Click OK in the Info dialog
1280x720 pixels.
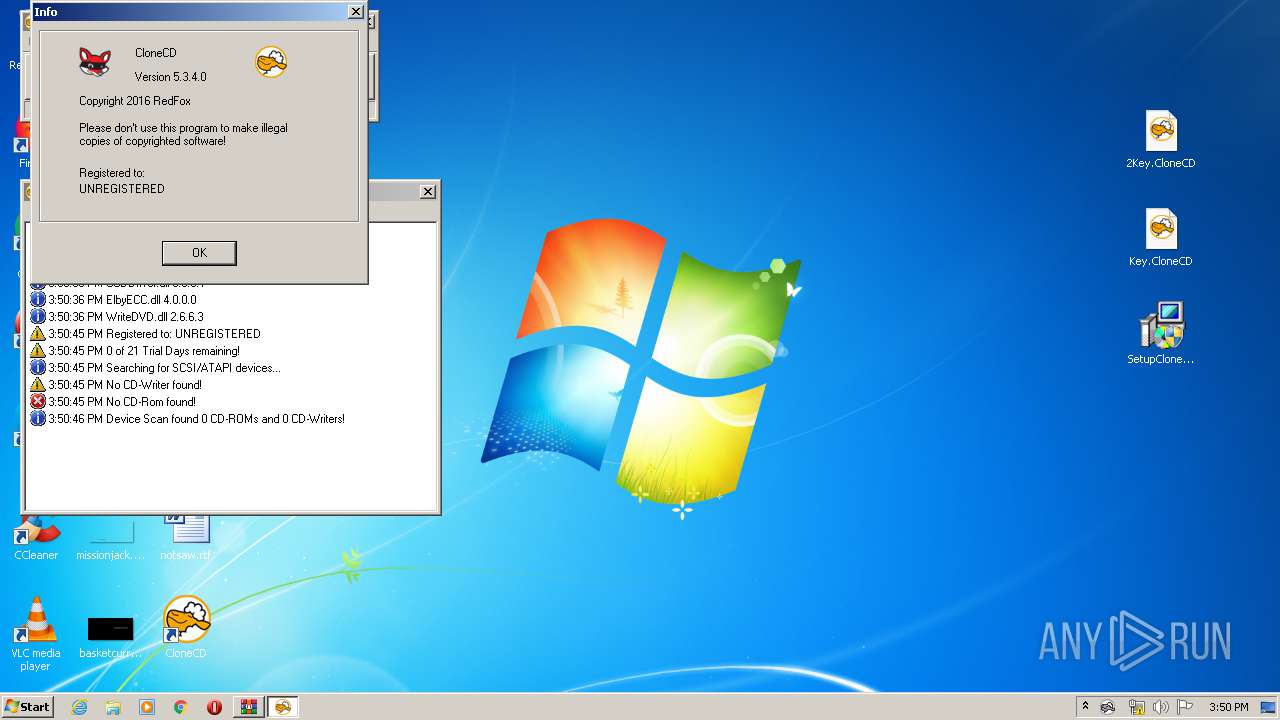point(199,253)
